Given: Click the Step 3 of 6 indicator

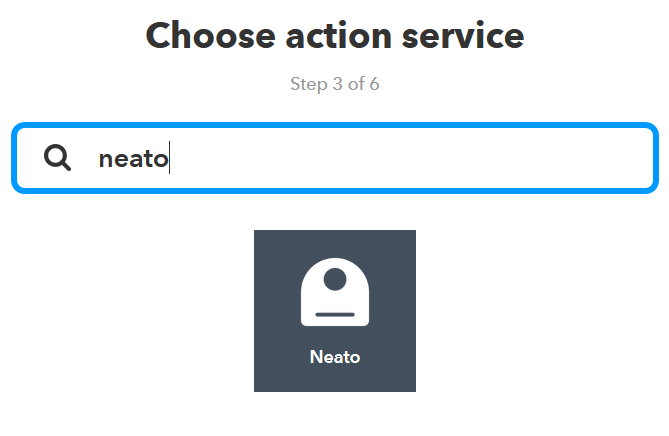Looking at the screenshot, I should pos(335,84).
